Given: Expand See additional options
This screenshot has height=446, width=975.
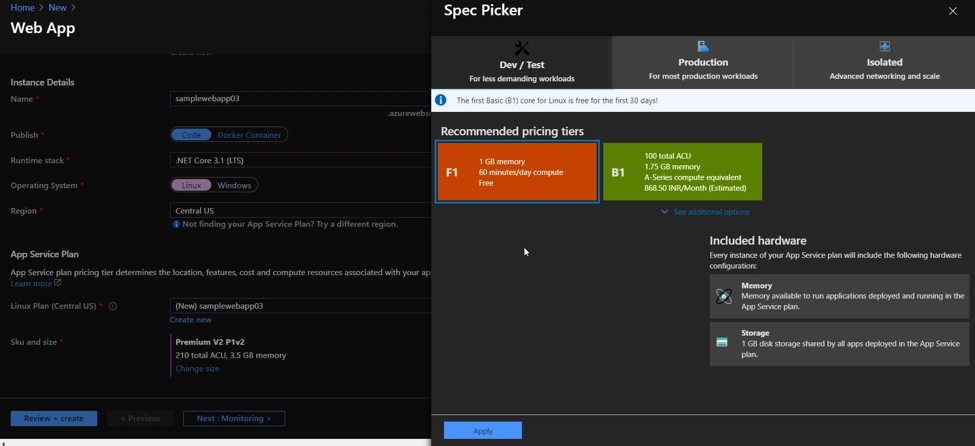Looking at the screenshot, I should [x=705, y=212].
